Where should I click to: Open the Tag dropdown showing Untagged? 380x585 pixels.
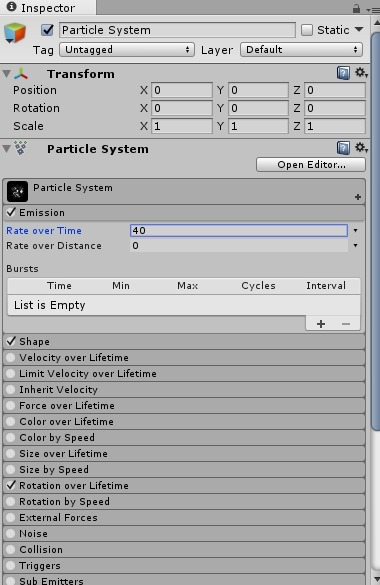[127, 50]
